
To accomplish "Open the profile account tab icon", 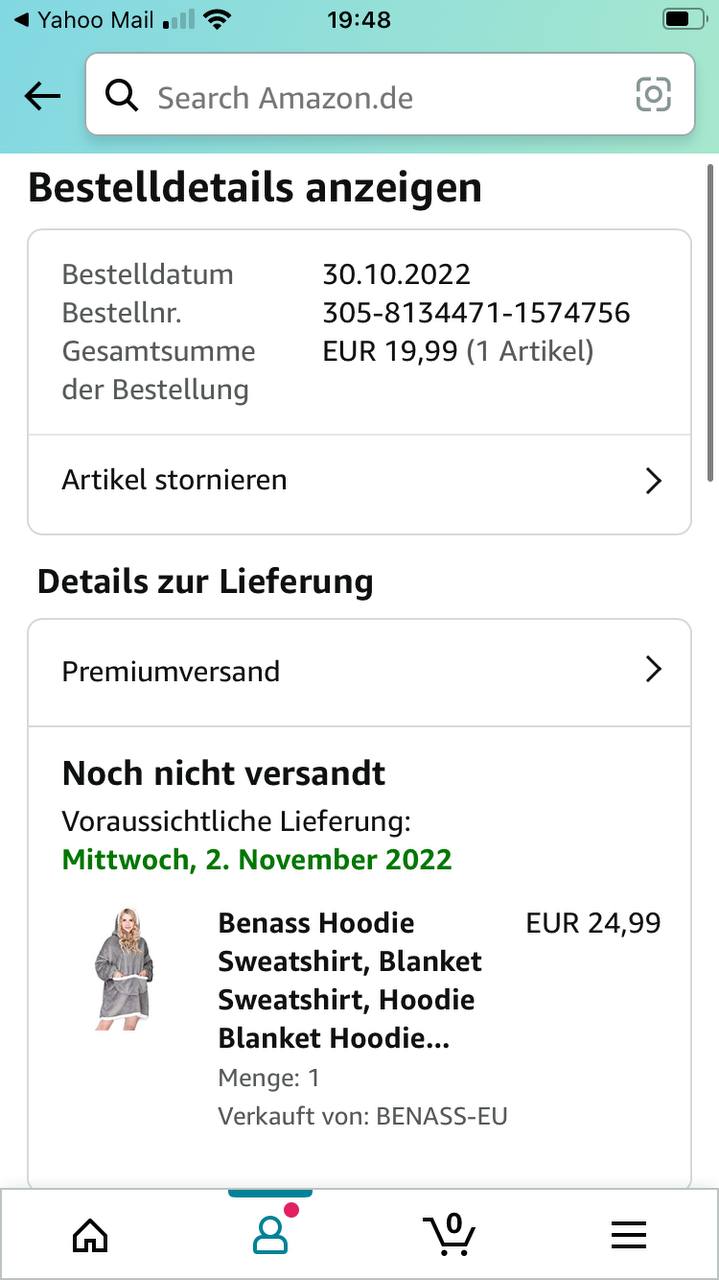I will coord(270,1235).
